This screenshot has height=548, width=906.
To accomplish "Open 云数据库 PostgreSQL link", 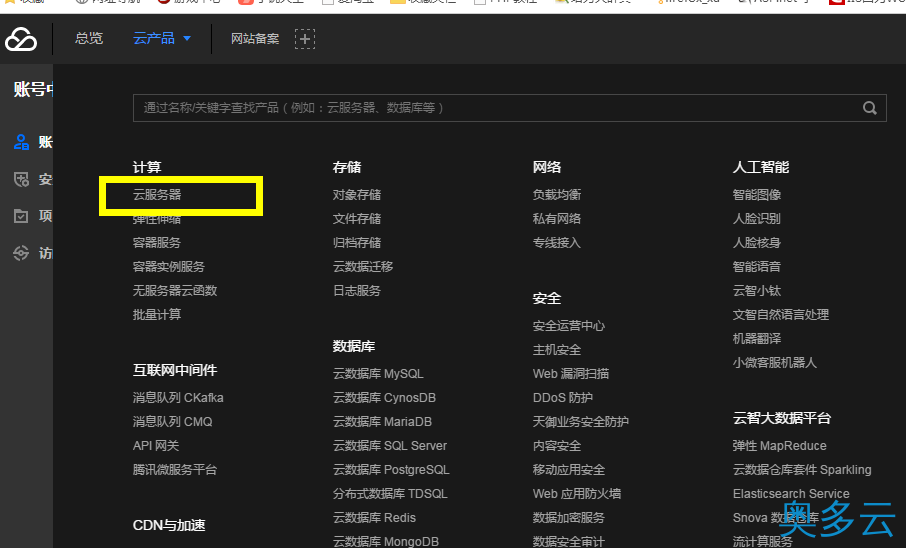I will (391, 470).
